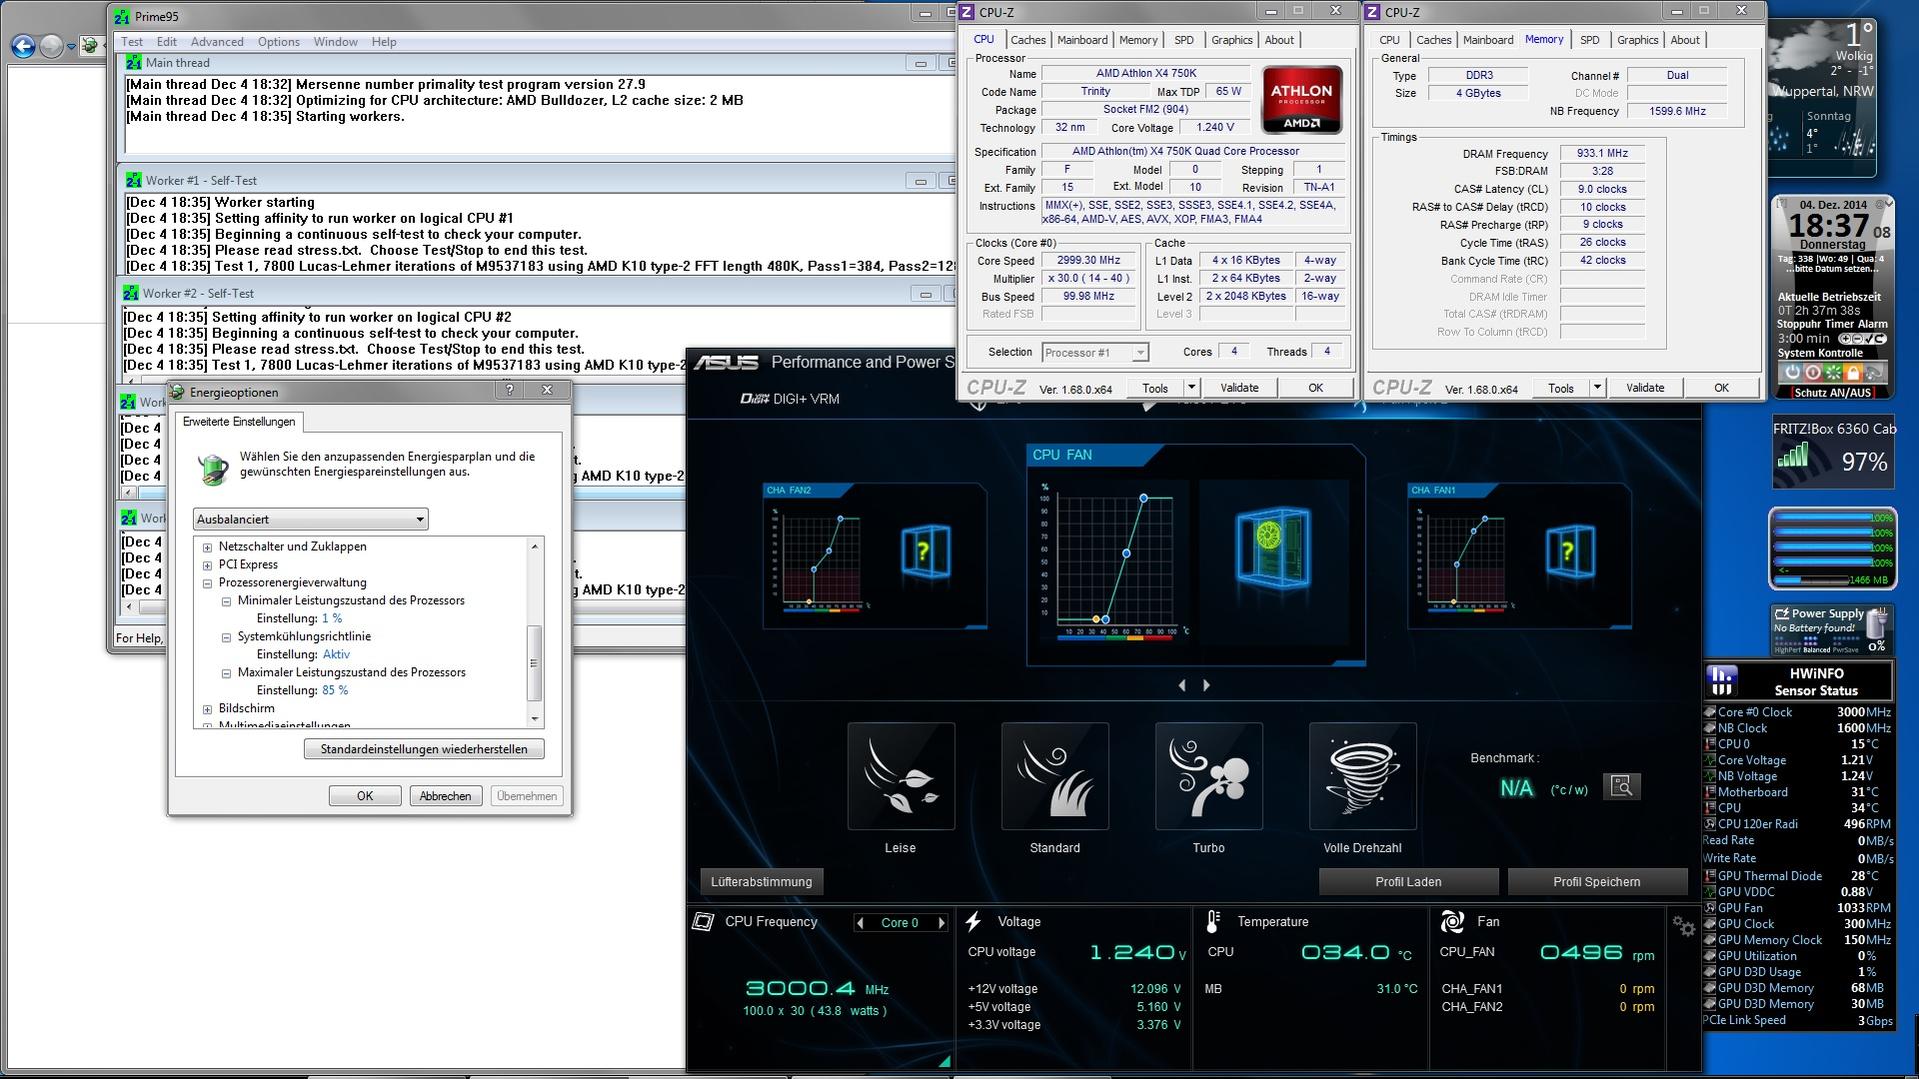Open Tools dropdown arrow in left CPU-Z
Image resolution: width=1919 pixels, height=1079 pixels.
(x=1191, y=387)
